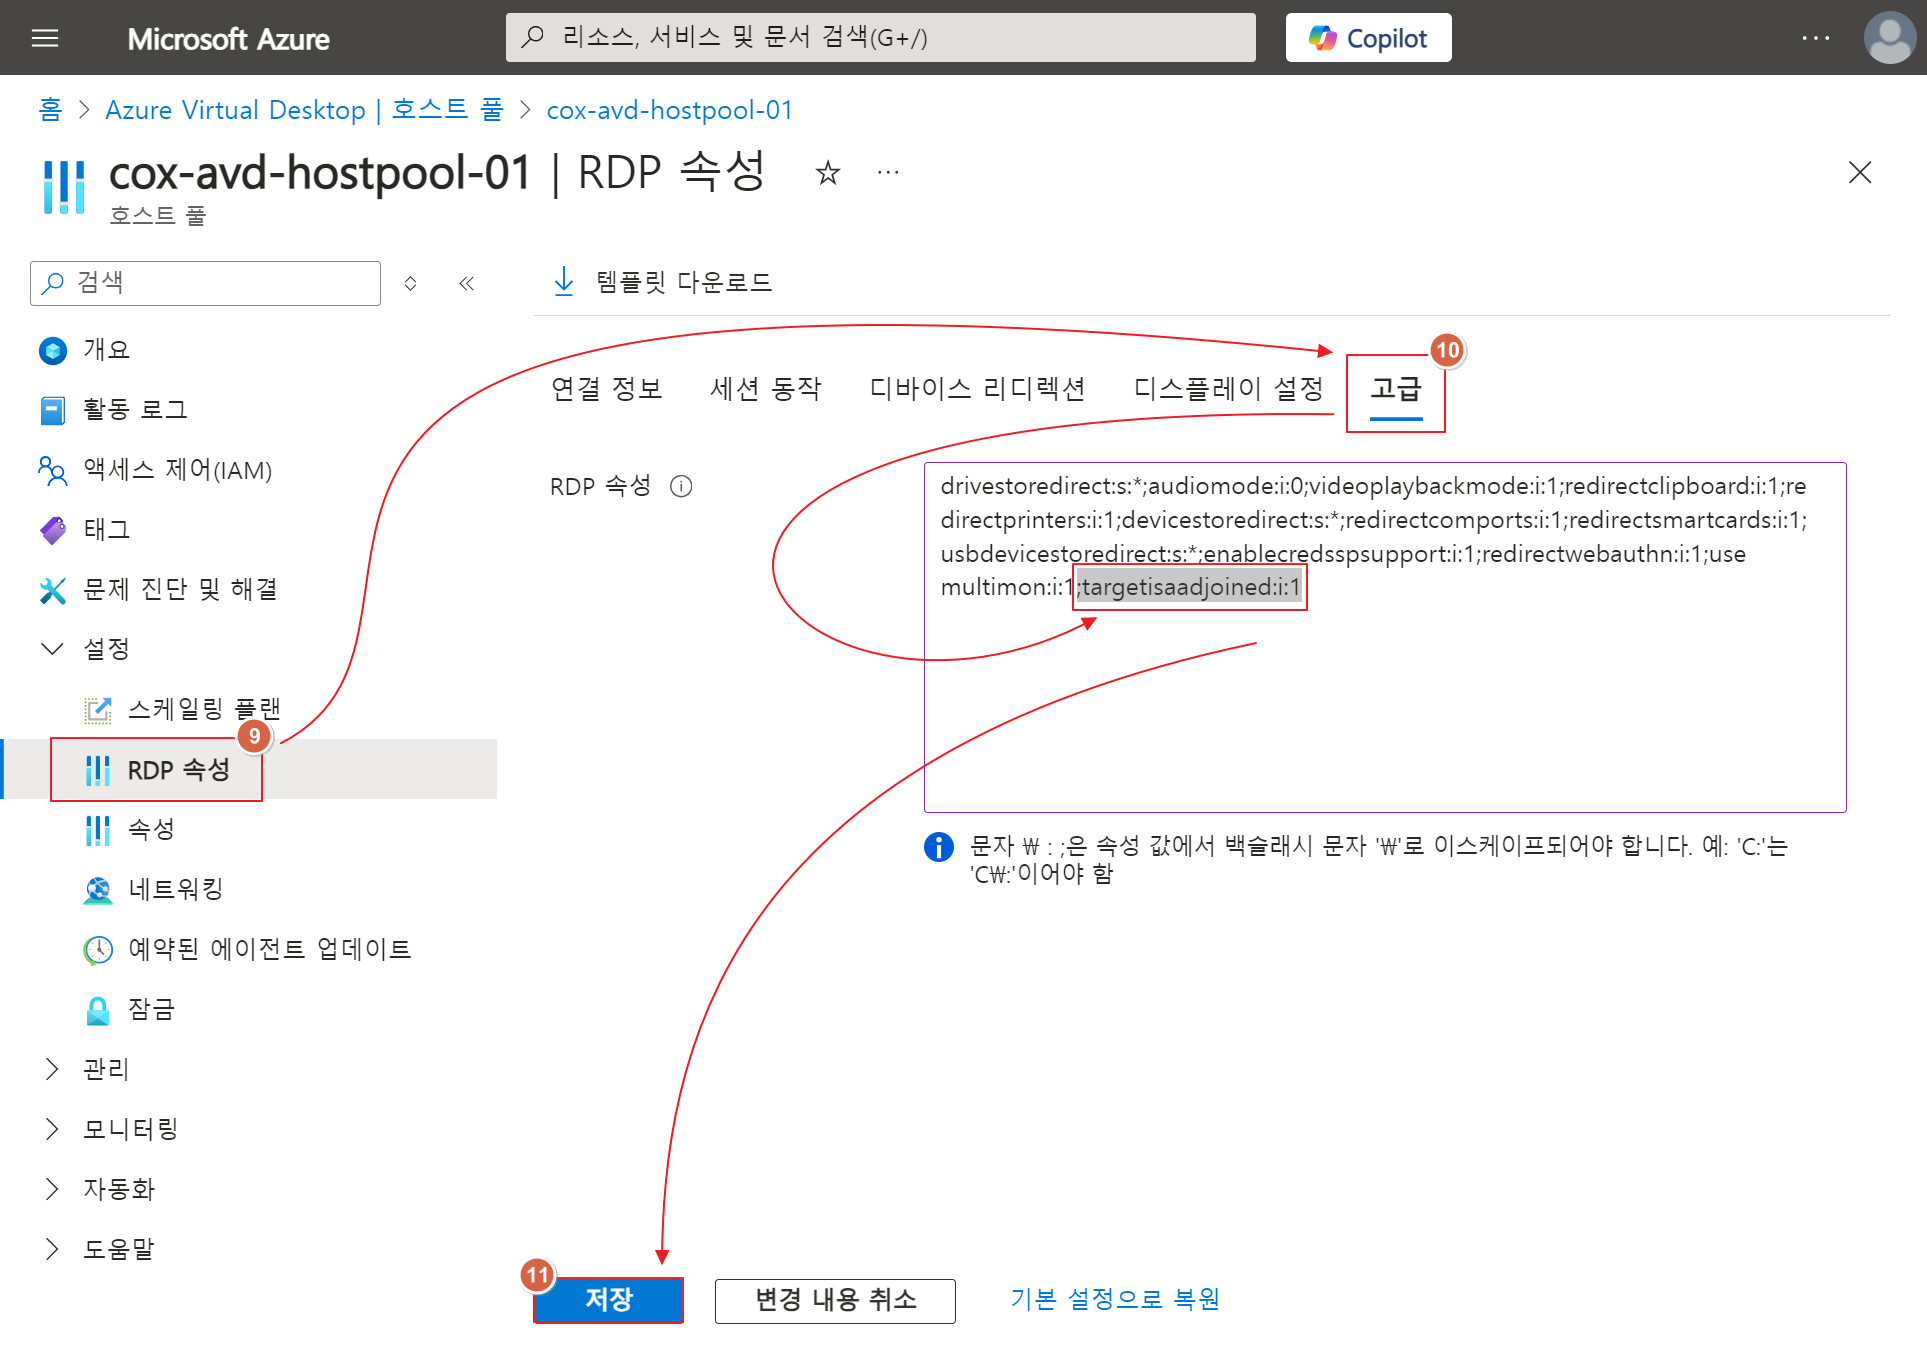This screenshot has height=1360, width=1927.
Task: Open Copilot assistant
Action: [1368, 38]
